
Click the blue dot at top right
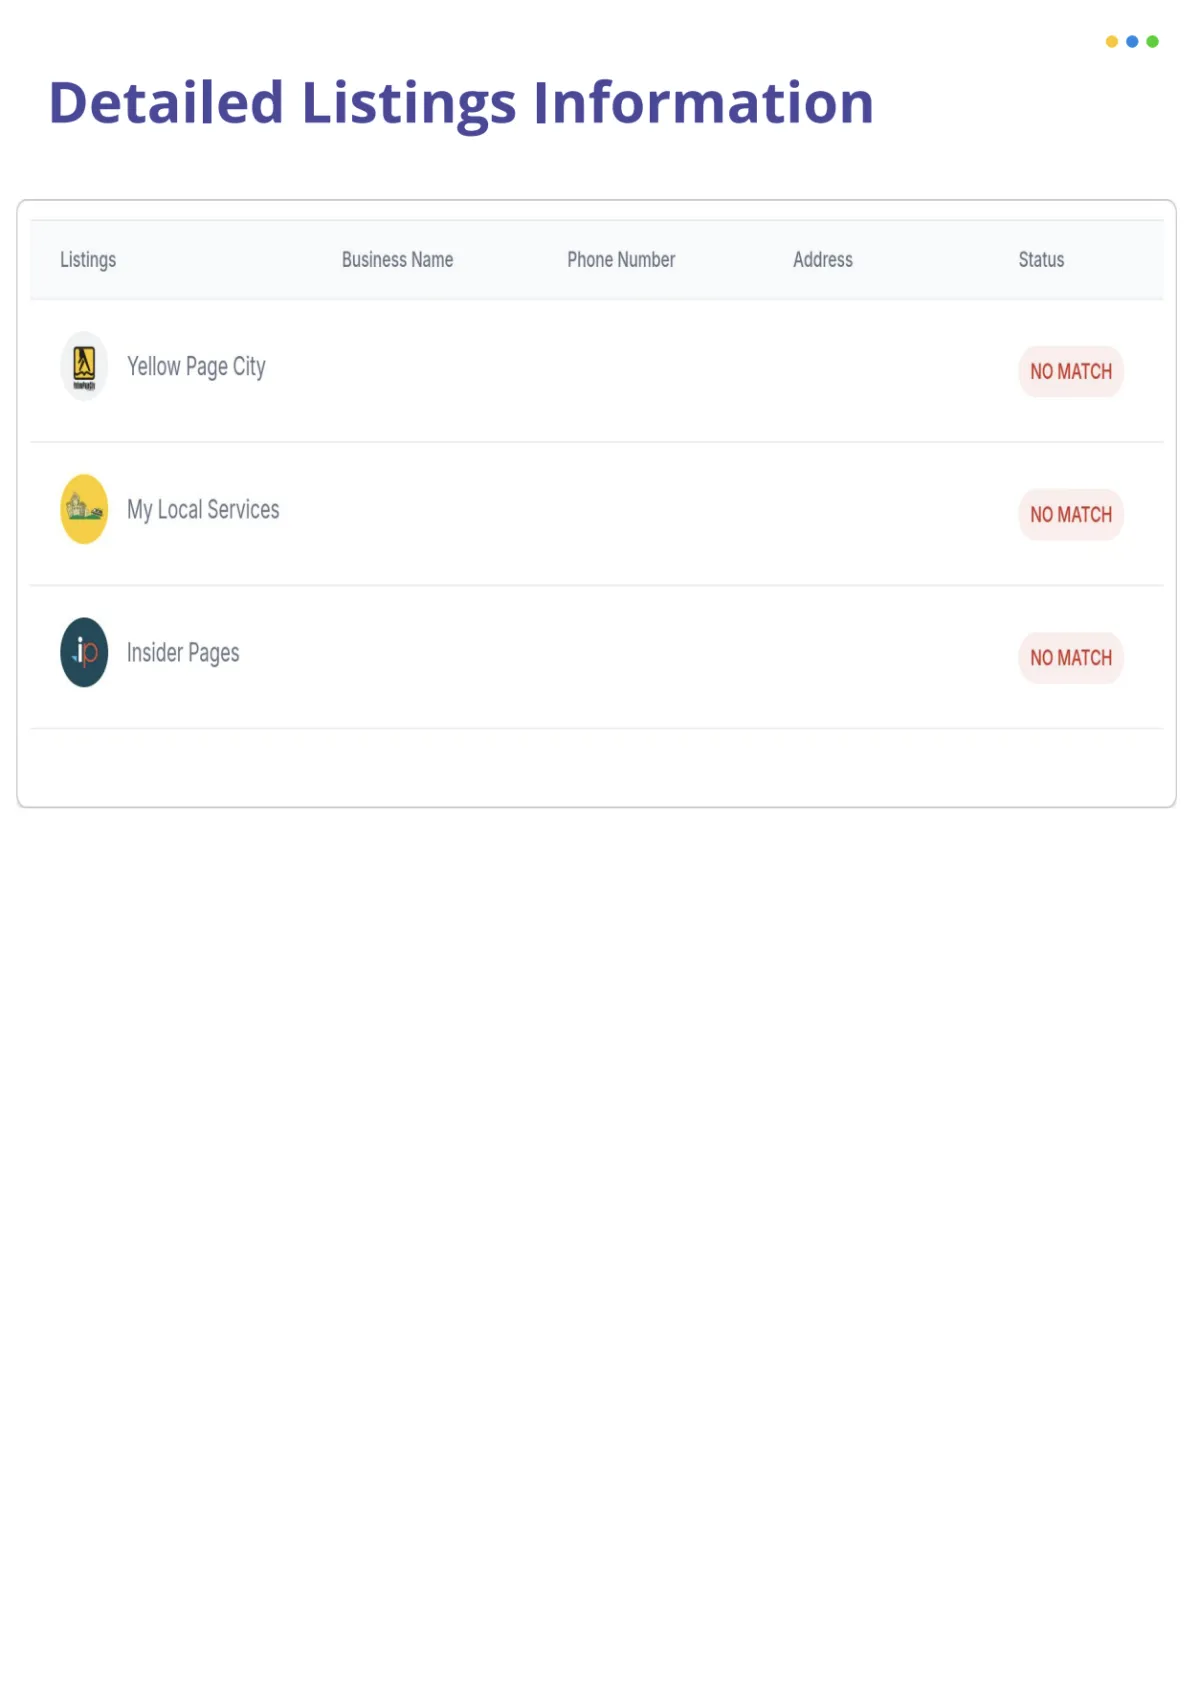(x=1132, y=41)
